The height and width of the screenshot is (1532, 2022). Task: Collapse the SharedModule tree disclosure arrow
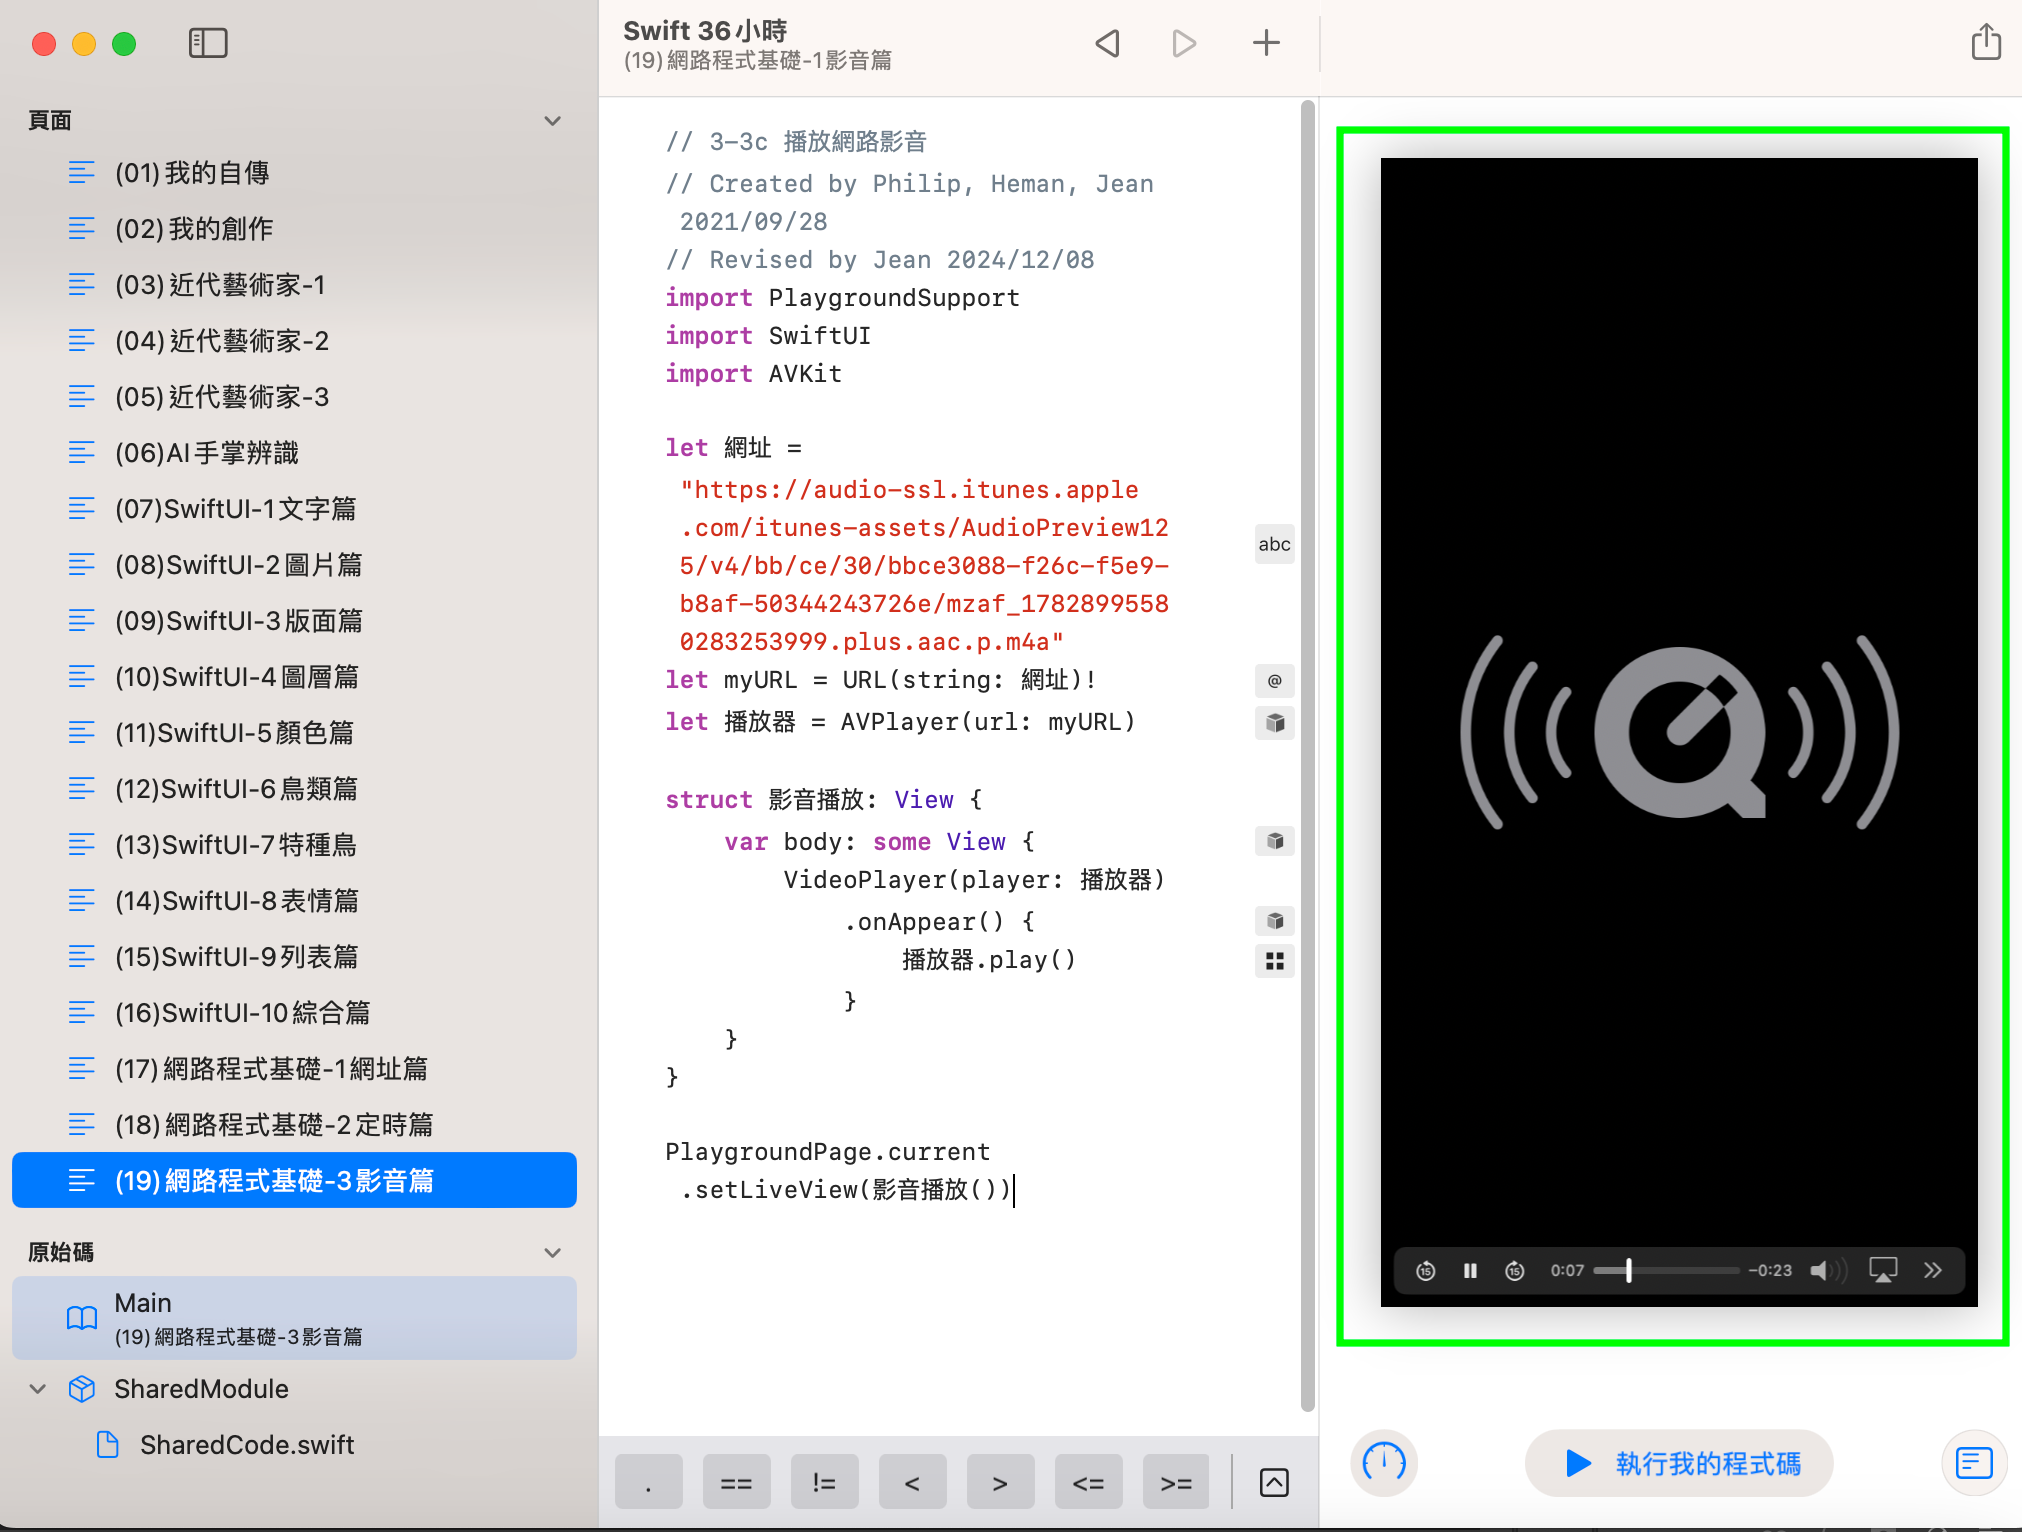pos(38,1389)
